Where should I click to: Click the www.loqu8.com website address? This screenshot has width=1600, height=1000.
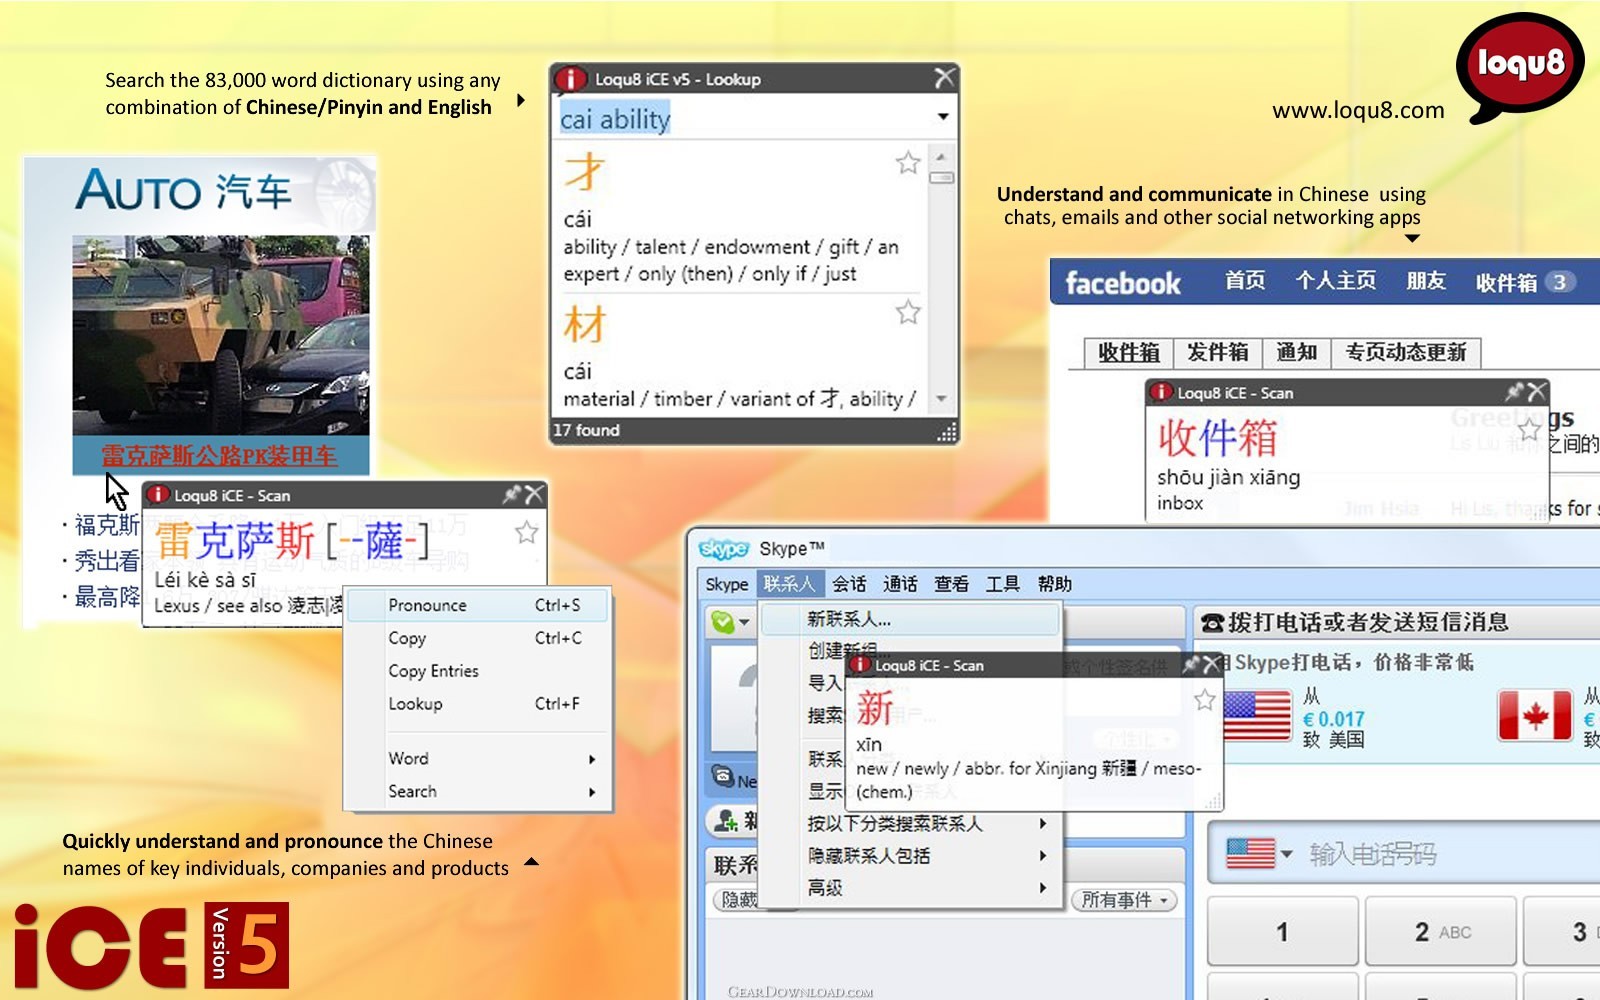(1358, 110)
